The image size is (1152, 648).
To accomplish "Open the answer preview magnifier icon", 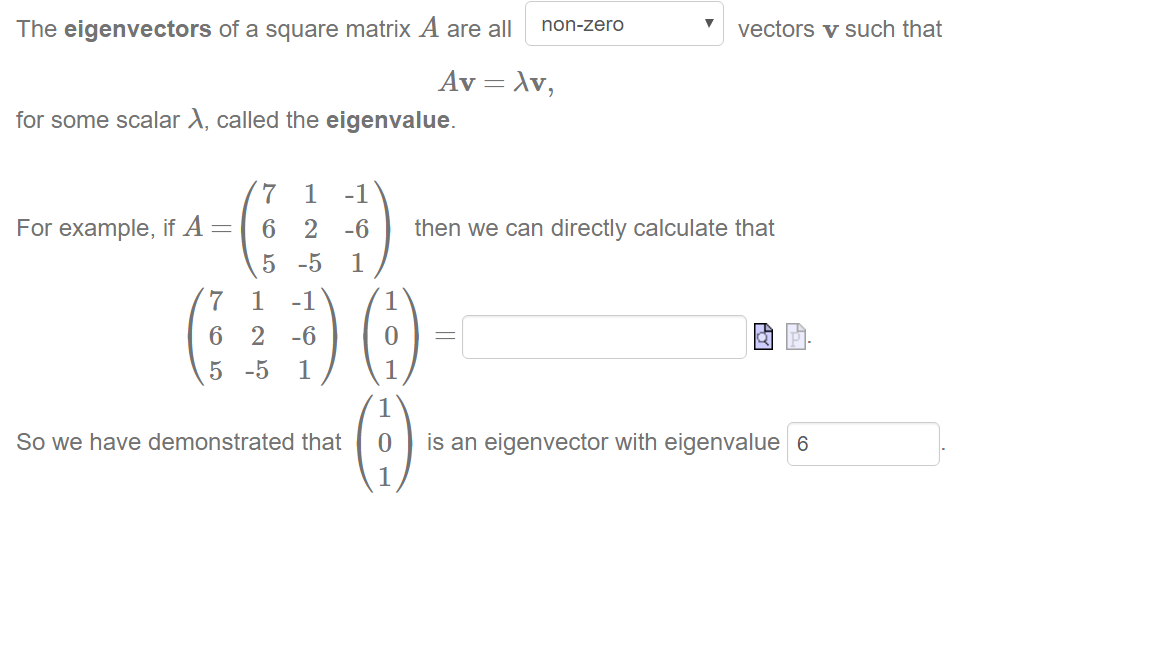I will [x=763, y=336].
